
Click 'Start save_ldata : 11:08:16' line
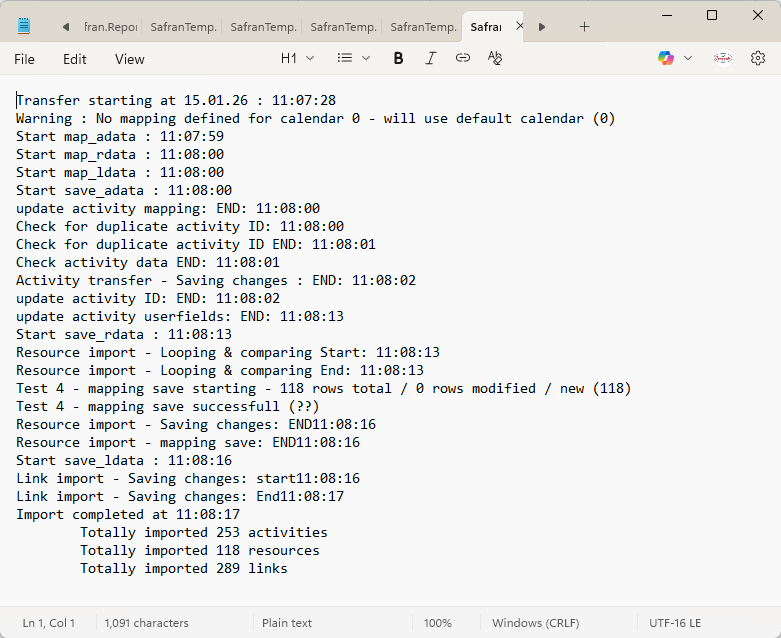[124, 460]
